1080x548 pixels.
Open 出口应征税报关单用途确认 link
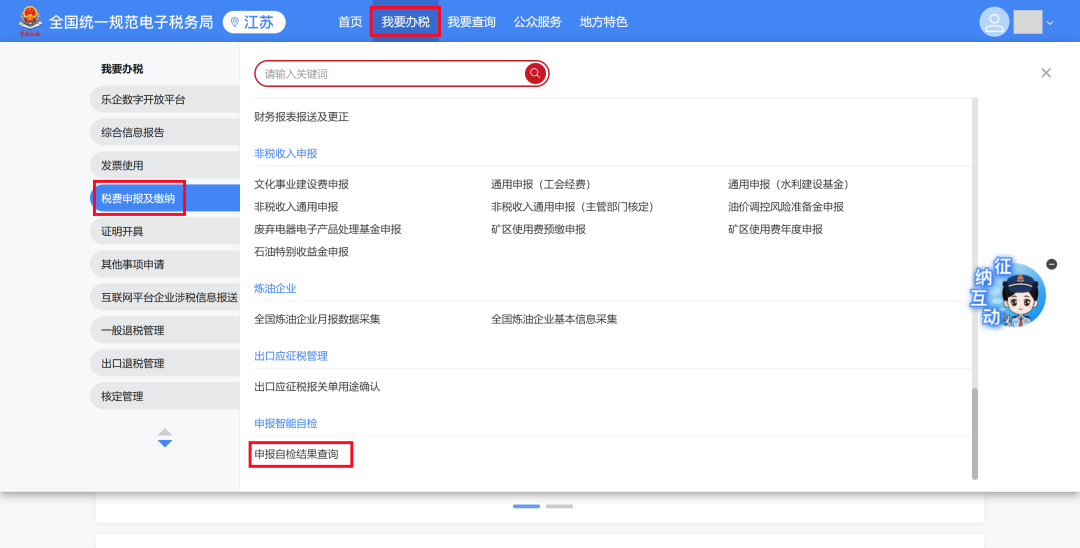(317, 386)
